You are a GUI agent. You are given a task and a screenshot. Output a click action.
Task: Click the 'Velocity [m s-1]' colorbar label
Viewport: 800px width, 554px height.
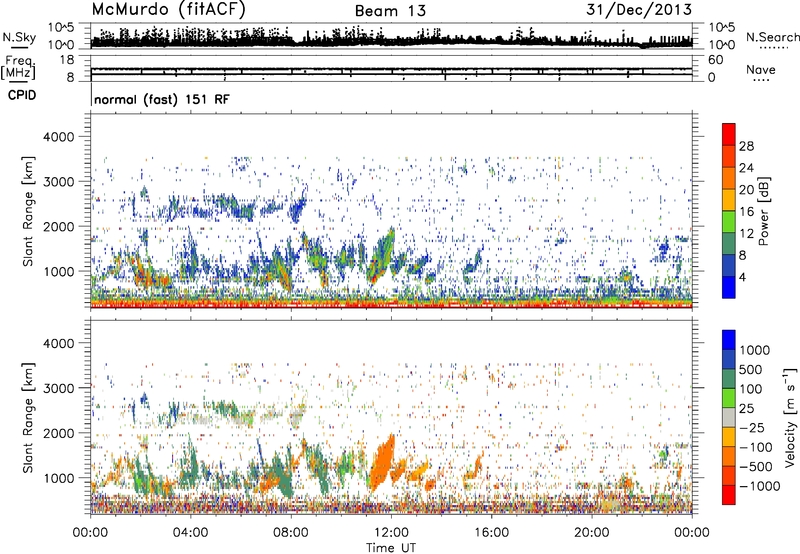790,417
